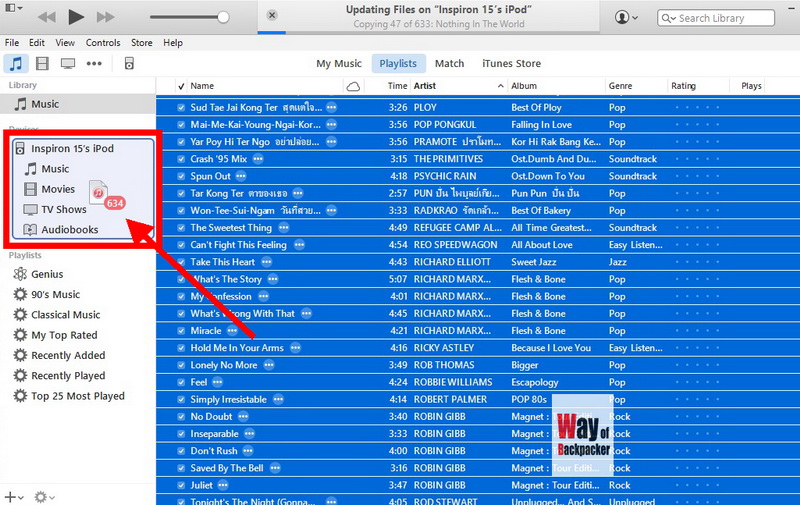Select the Playlists tab
The height and width of the screenshot is (505, 800).
click(398, 64)
